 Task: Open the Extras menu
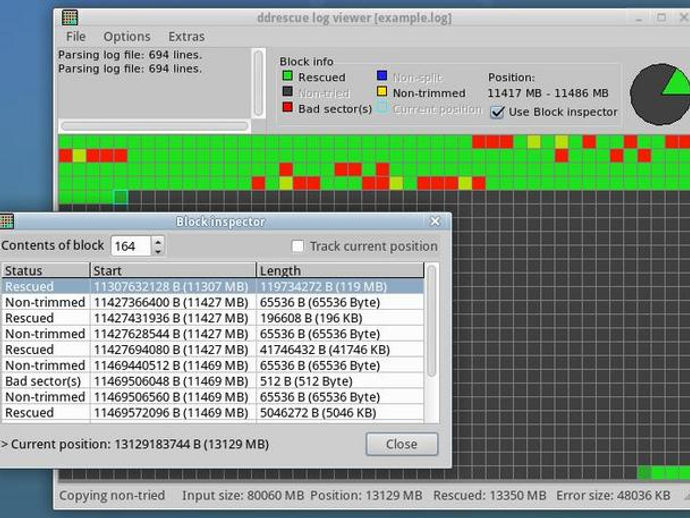pos(187,36)
